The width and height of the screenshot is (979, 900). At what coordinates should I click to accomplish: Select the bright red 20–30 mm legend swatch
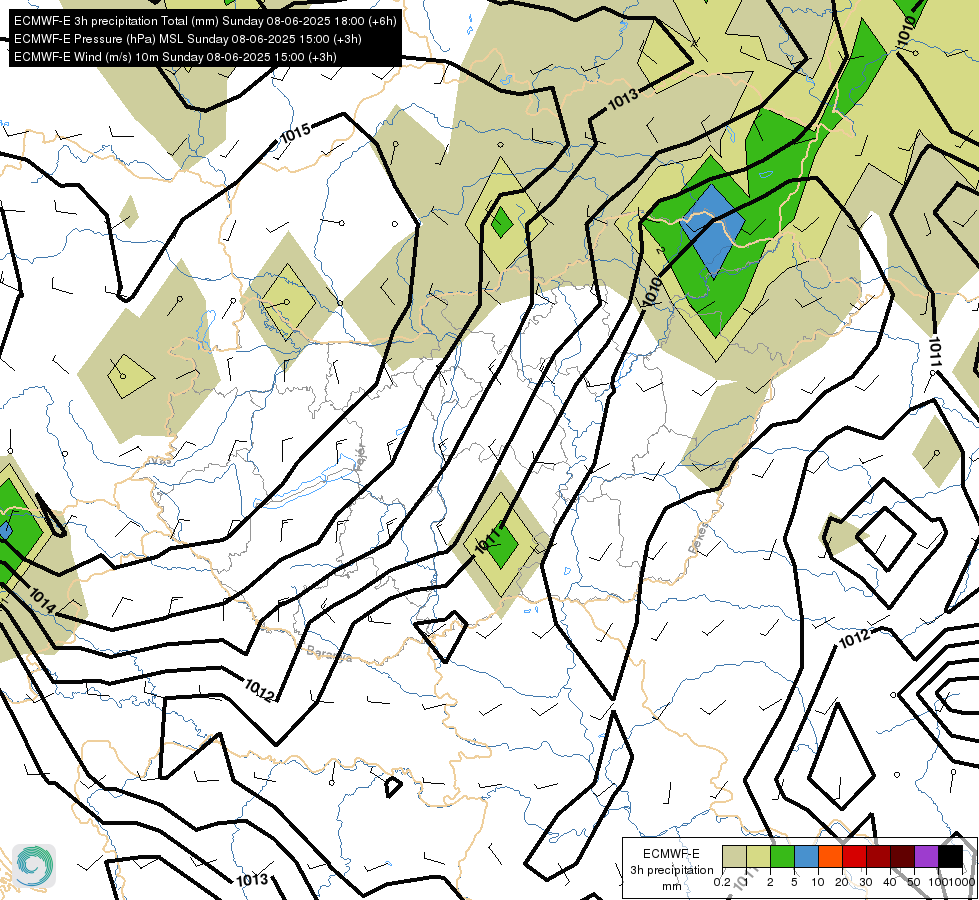pyautogui.click(x=854, y=856)
